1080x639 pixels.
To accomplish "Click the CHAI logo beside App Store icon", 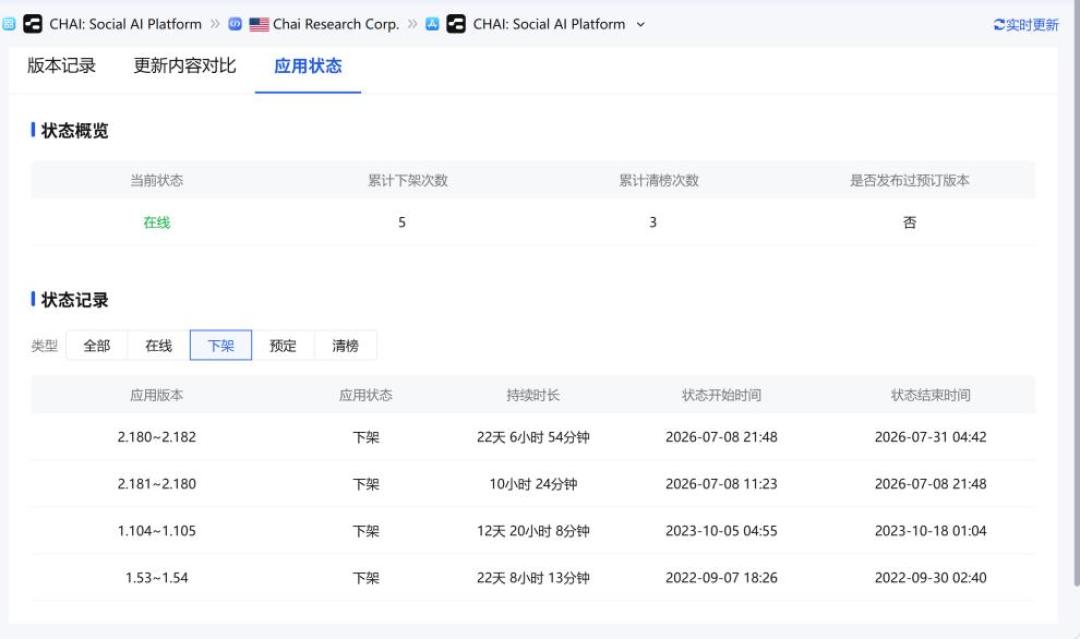I will (456, 24).
